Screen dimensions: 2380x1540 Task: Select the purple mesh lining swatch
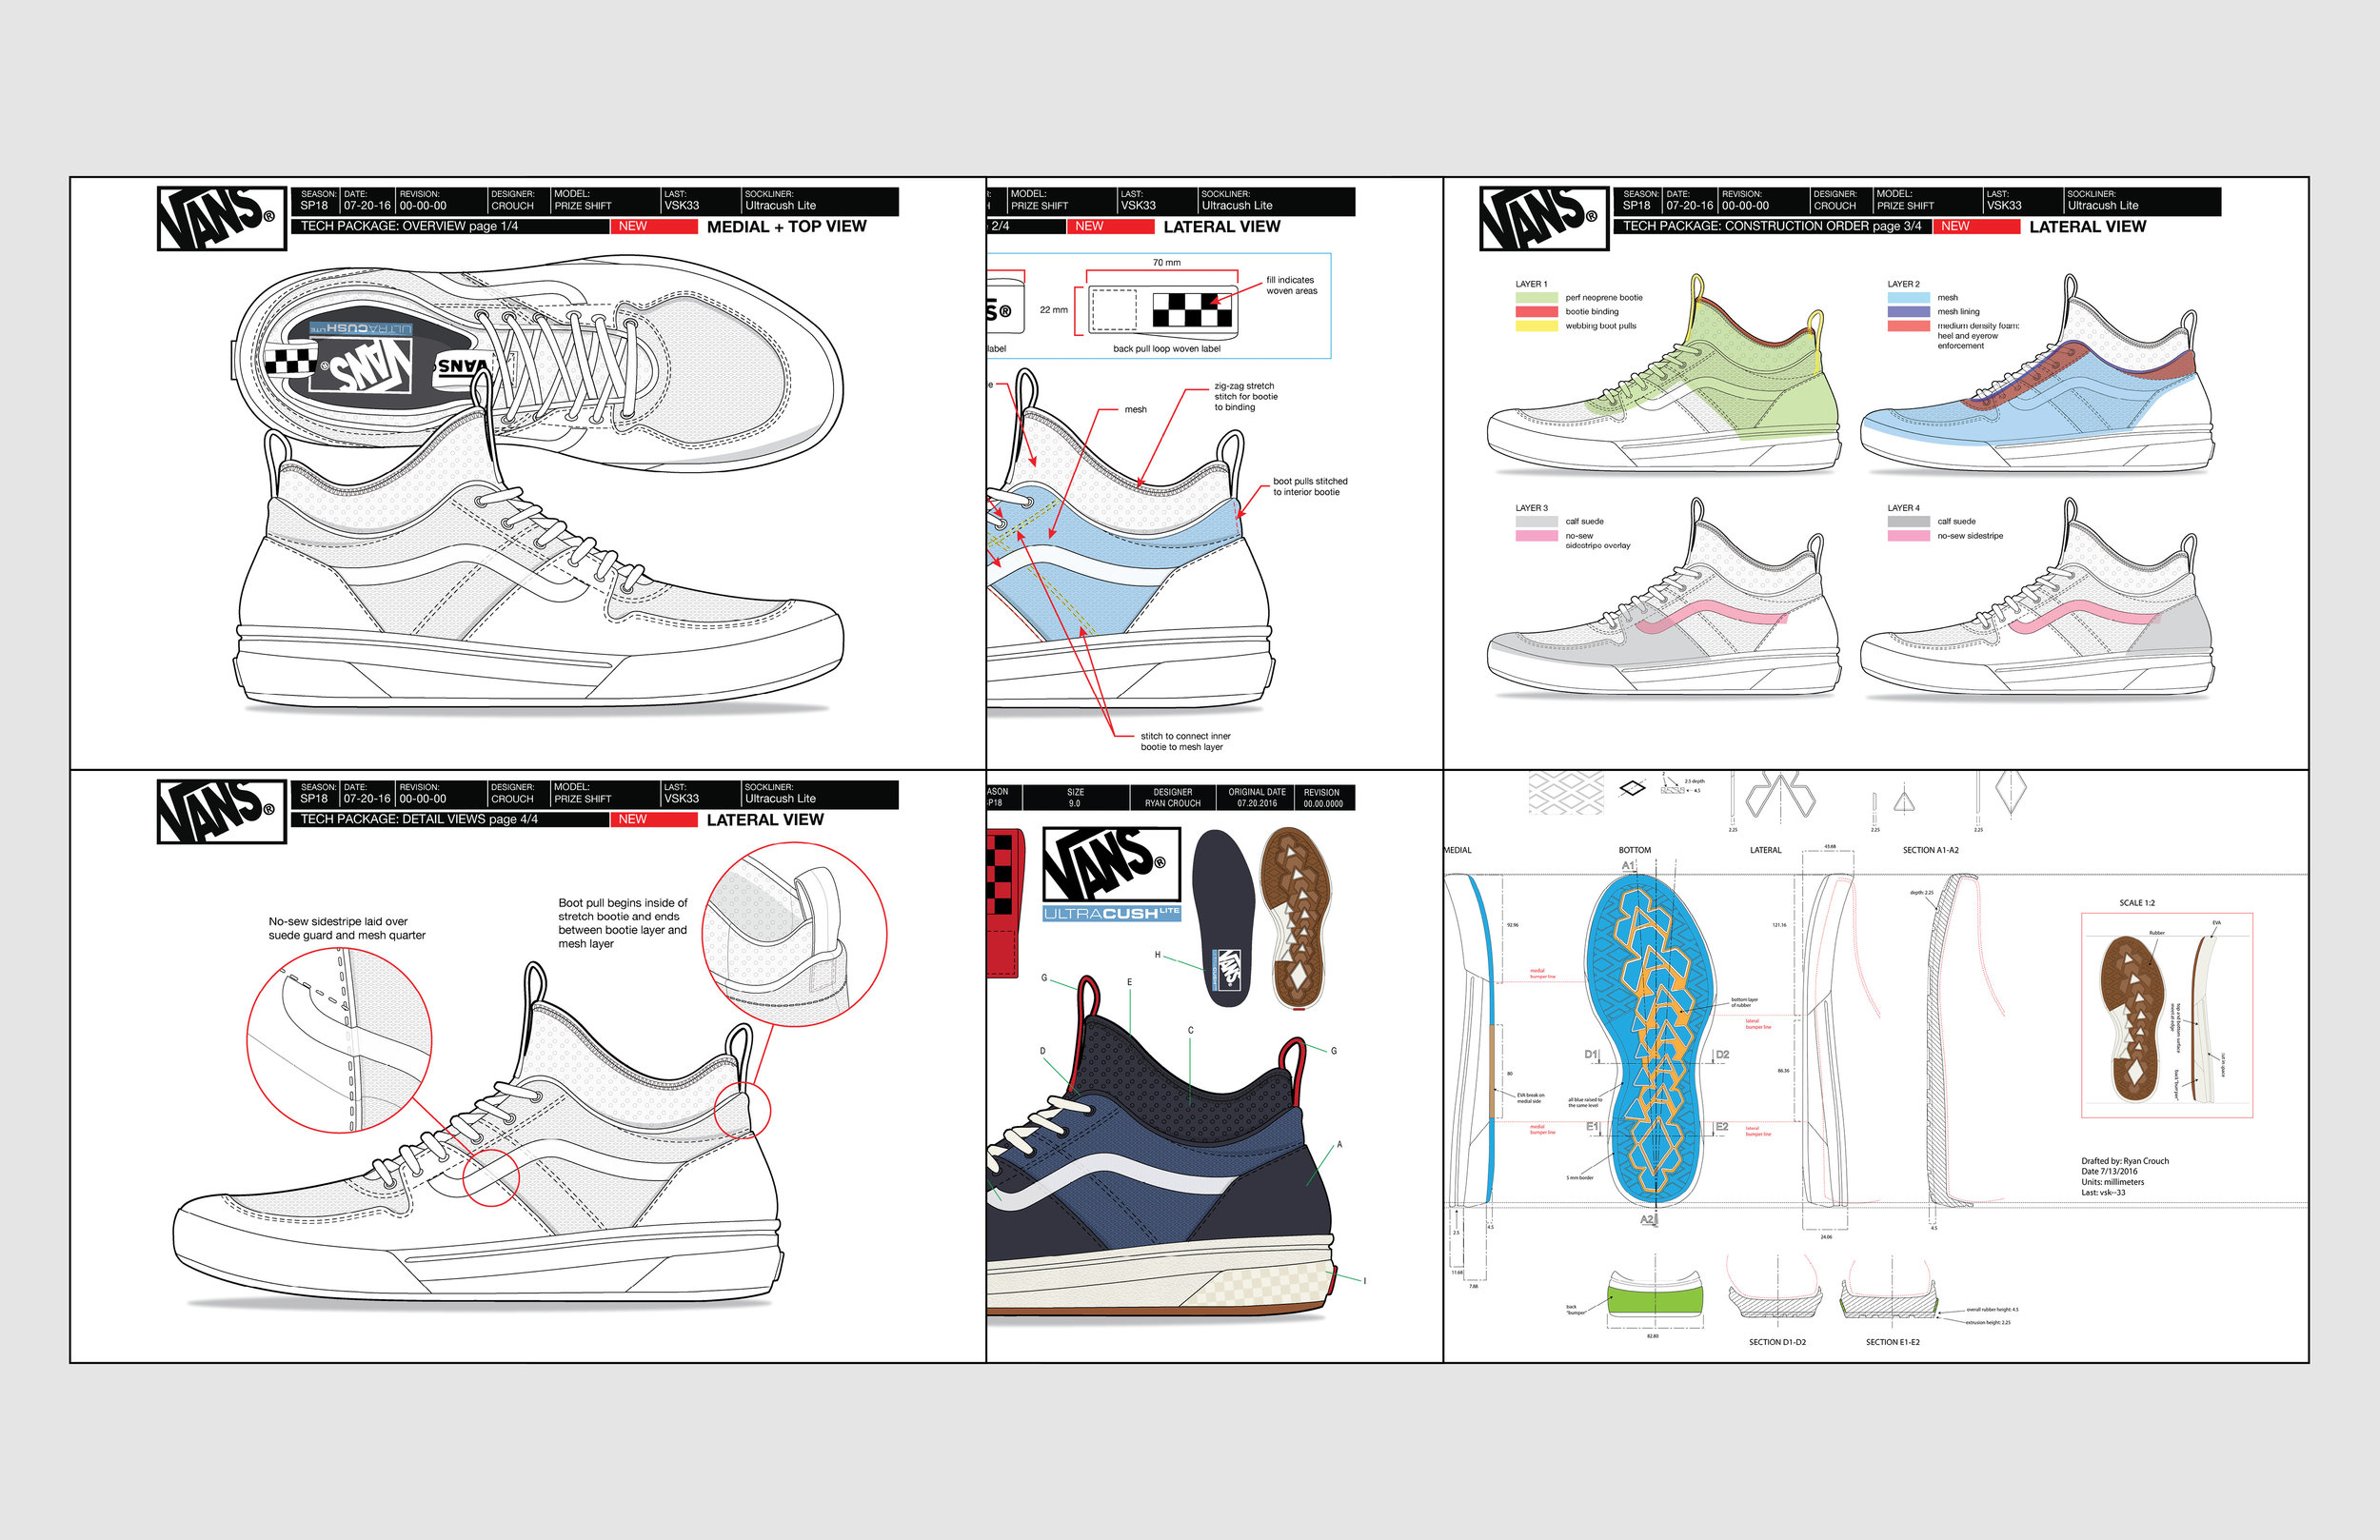[x=1908, y=312]
